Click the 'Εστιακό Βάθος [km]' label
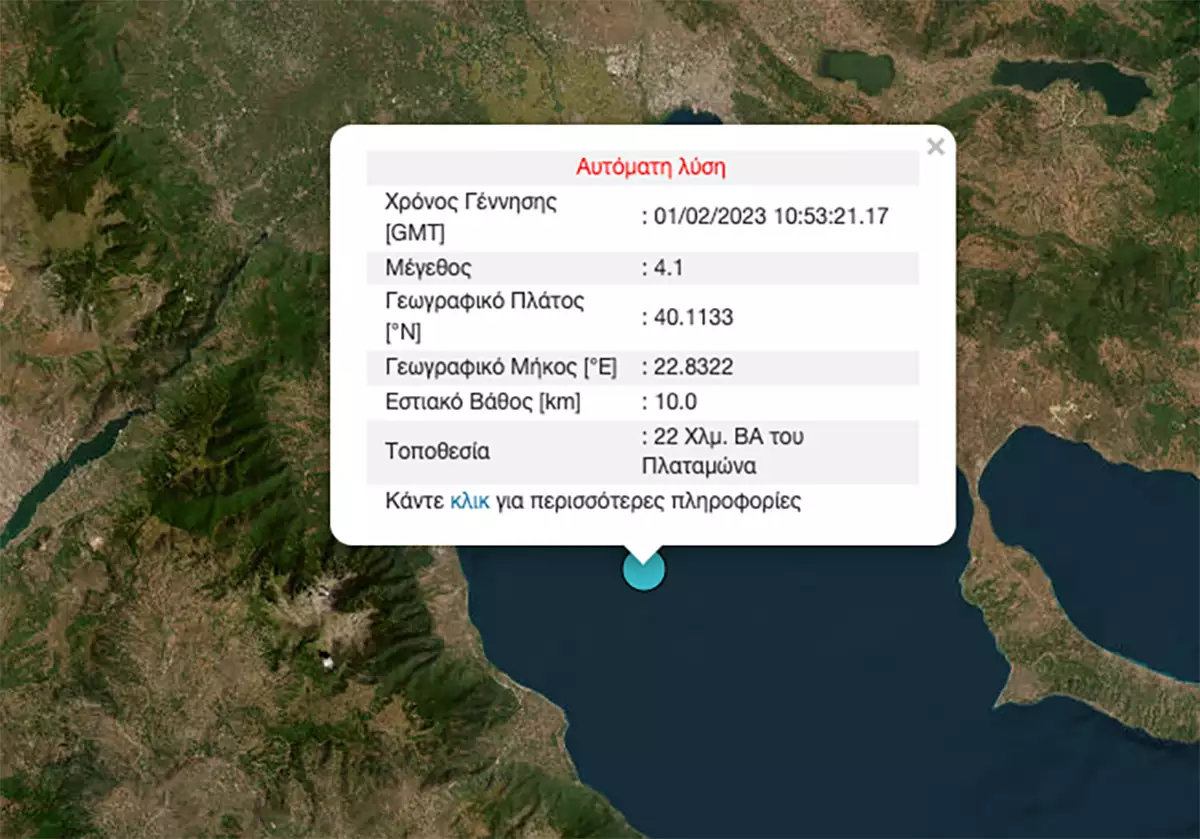The width and height of the screenshot is (1200, 839). click(x=482, y=402)
